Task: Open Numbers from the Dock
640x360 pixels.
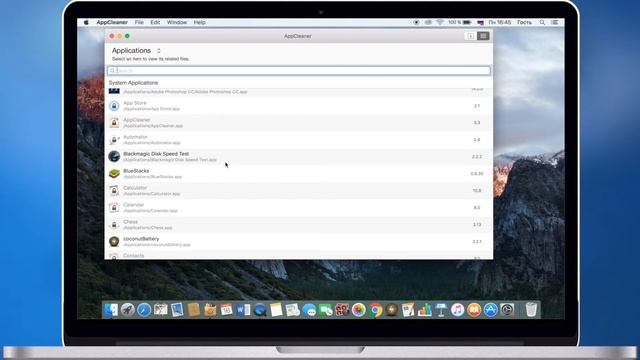Action: [424, 310]
